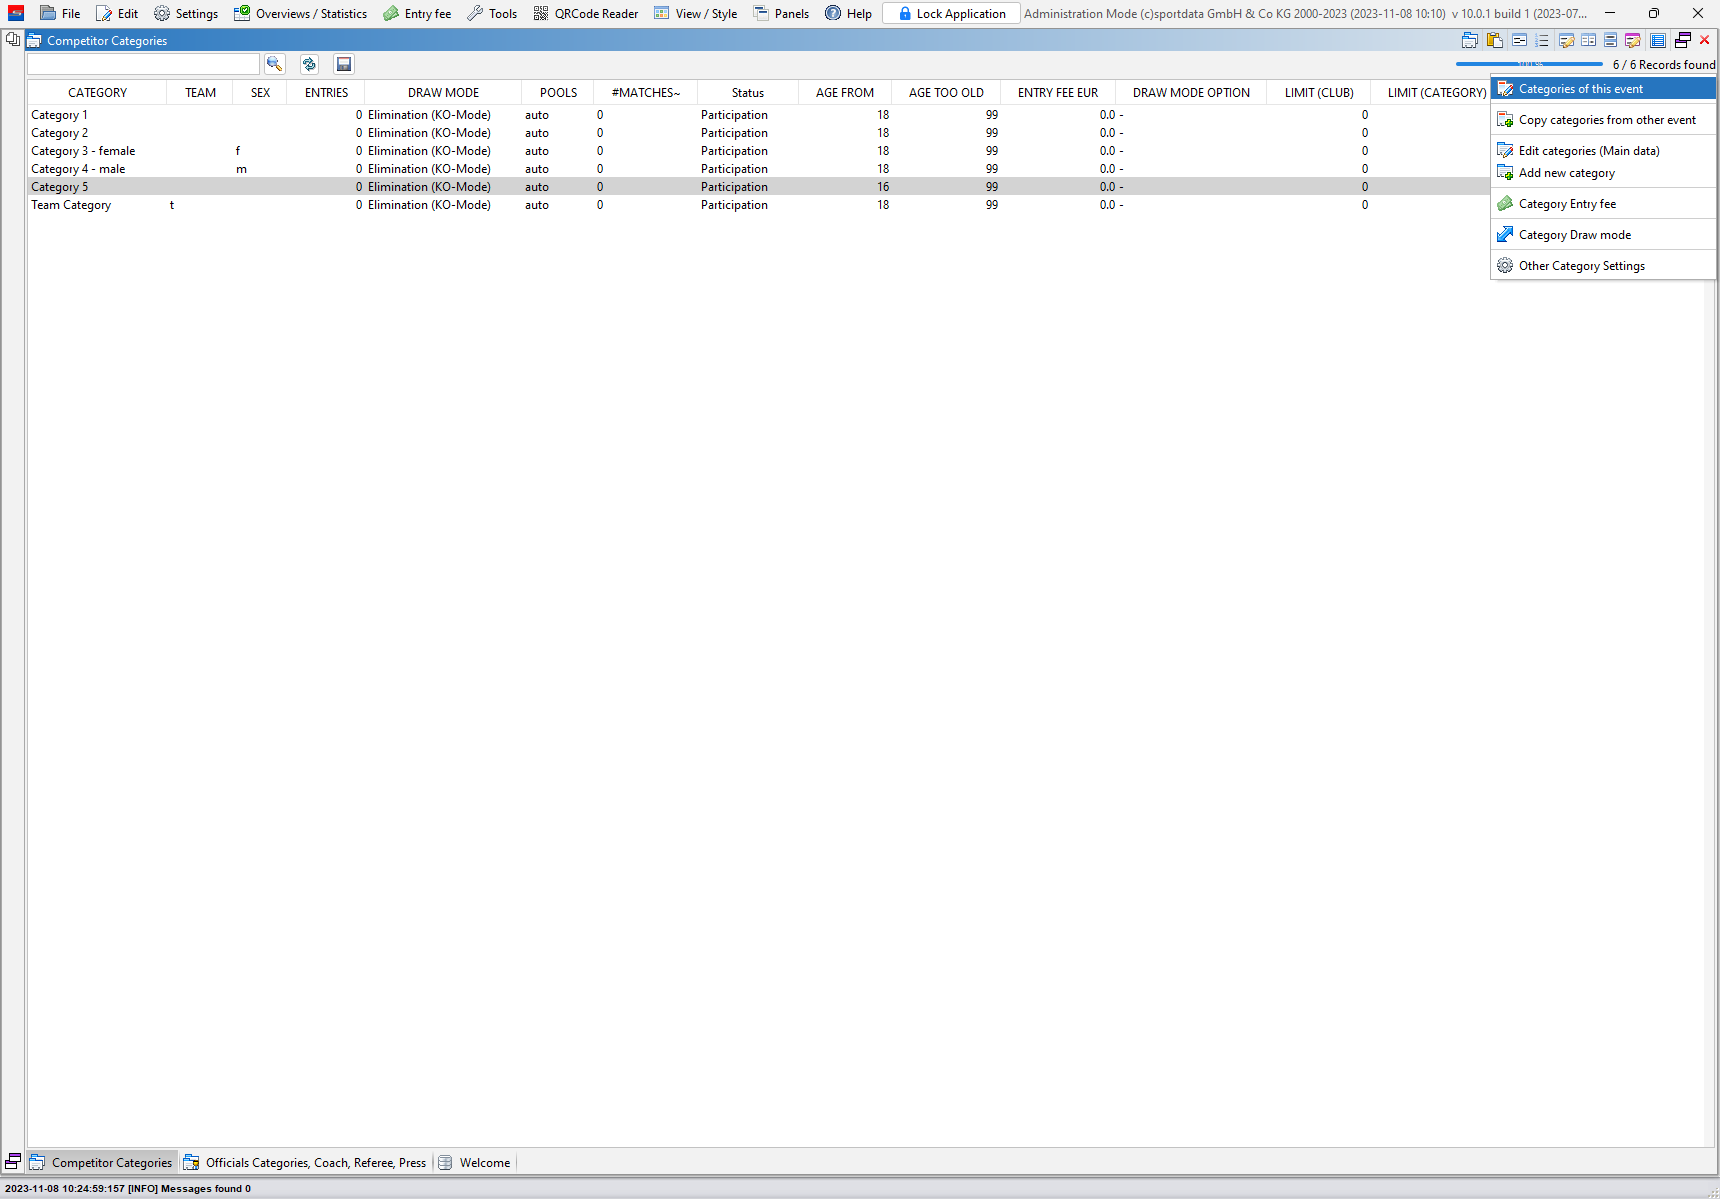Switch to Competitor Categories bottom tab
Screen dimensions: 1720x1200
(x=101, y=1162)
